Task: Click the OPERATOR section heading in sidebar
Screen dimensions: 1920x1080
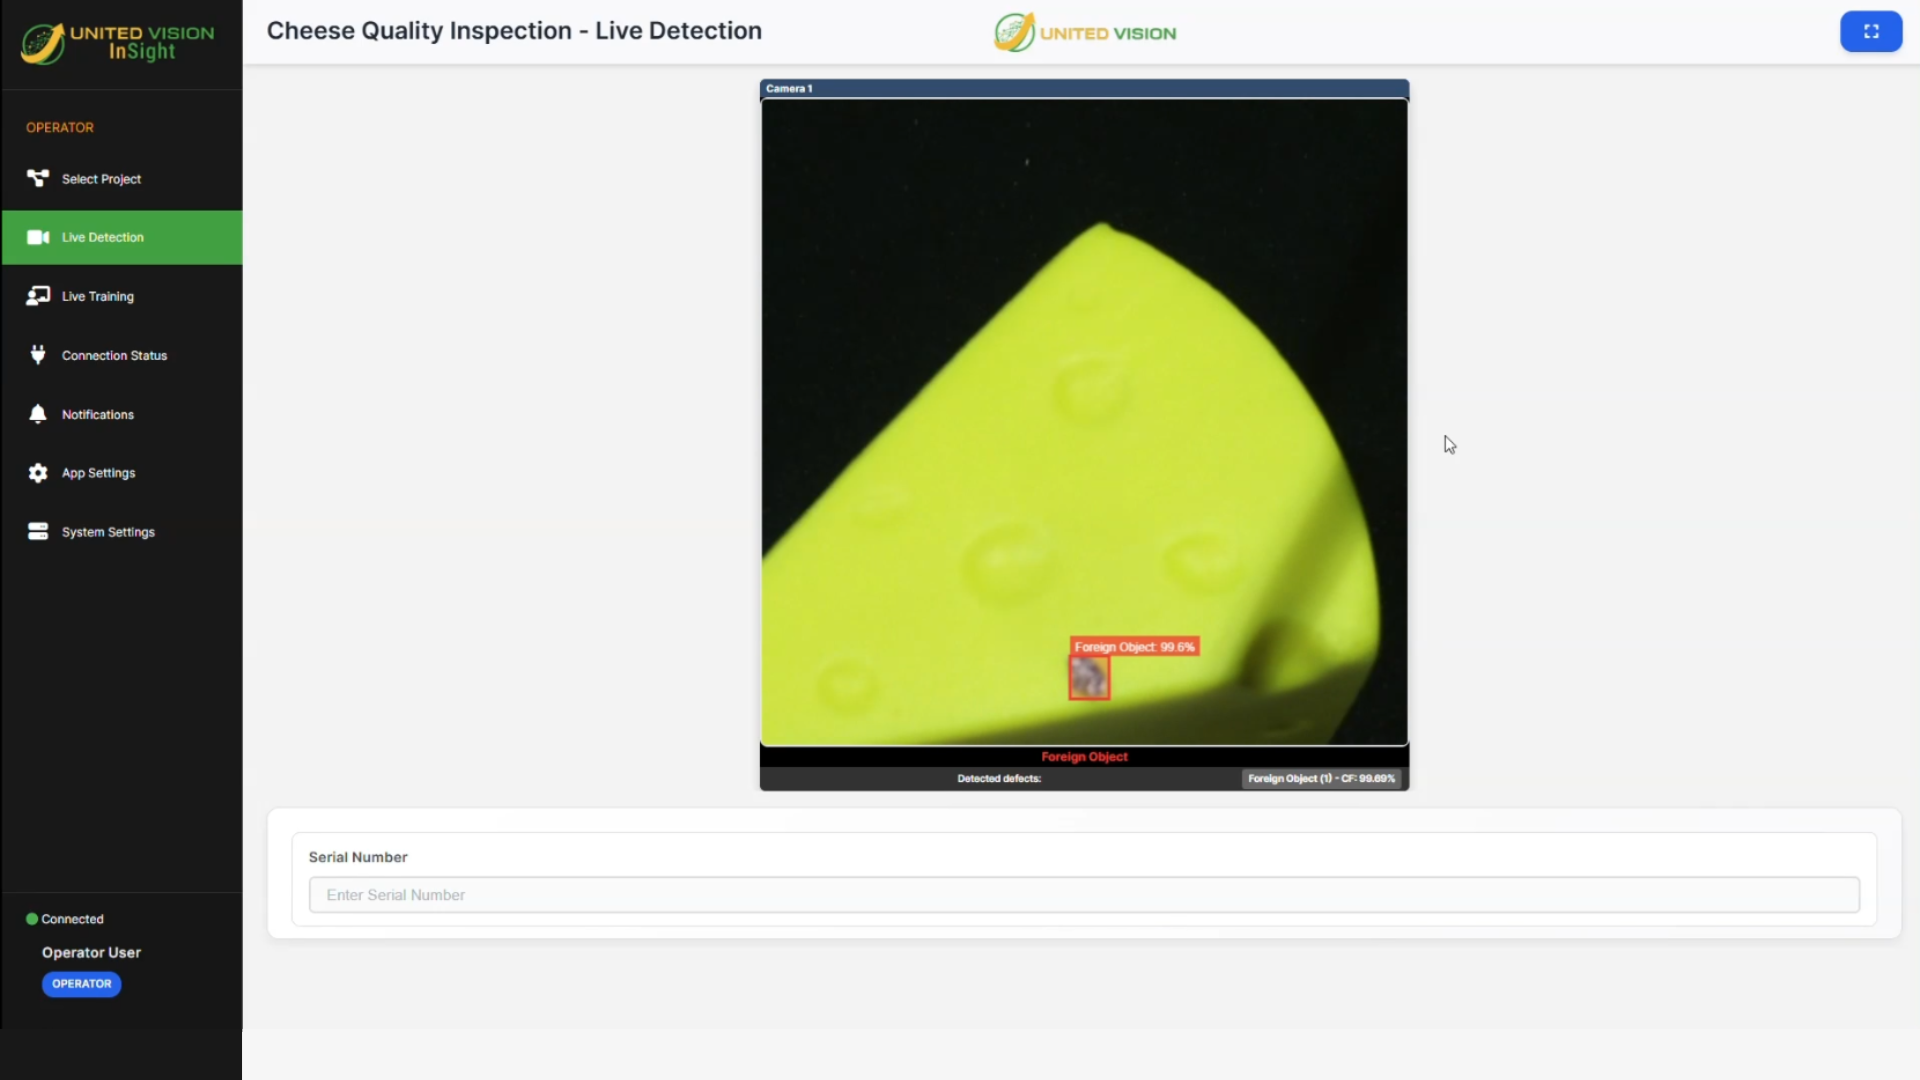Action: 60,127
